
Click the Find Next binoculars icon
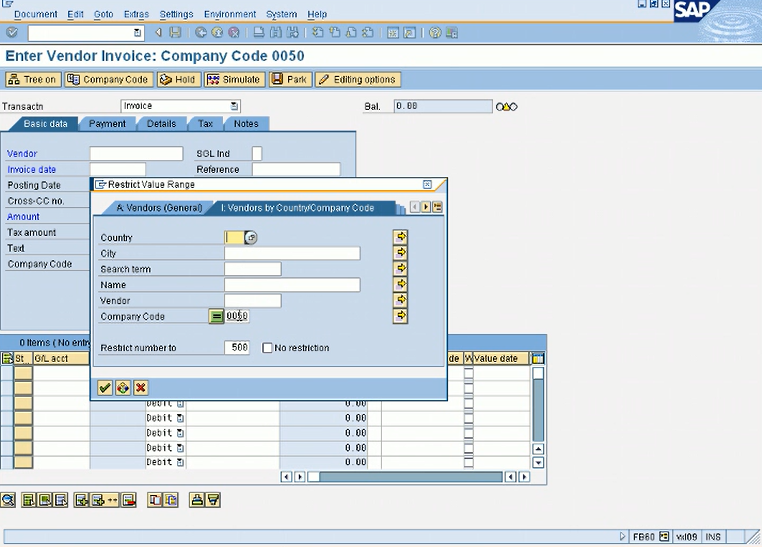[293, 33]
